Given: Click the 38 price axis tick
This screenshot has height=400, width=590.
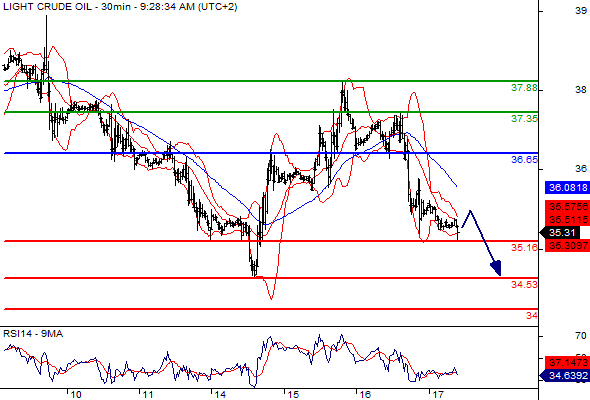Looking at the screenshot, I should [x=581, y=90].
